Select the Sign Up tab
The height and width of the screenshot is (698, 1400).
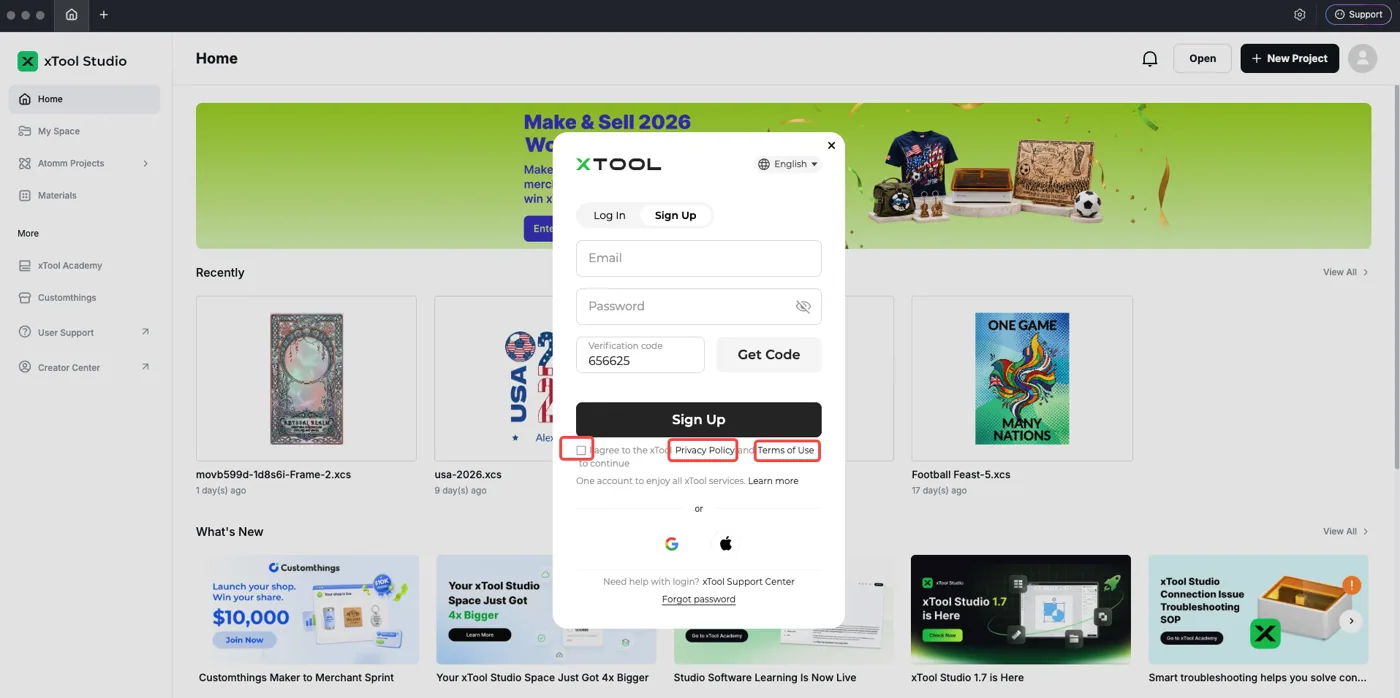[x=675, y=215]
